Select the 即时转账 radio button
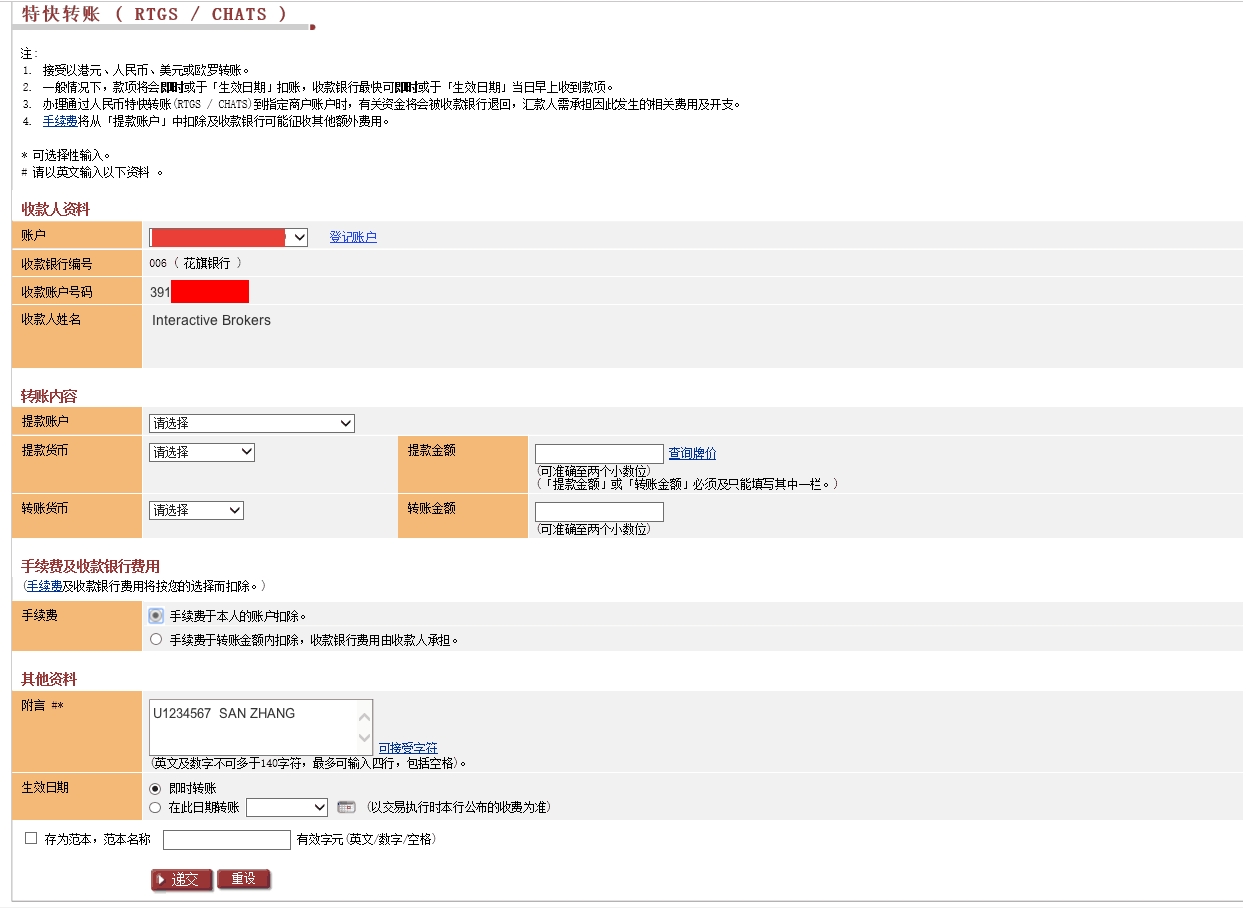This screenshot has height=908, width=1243. (155, 788)
